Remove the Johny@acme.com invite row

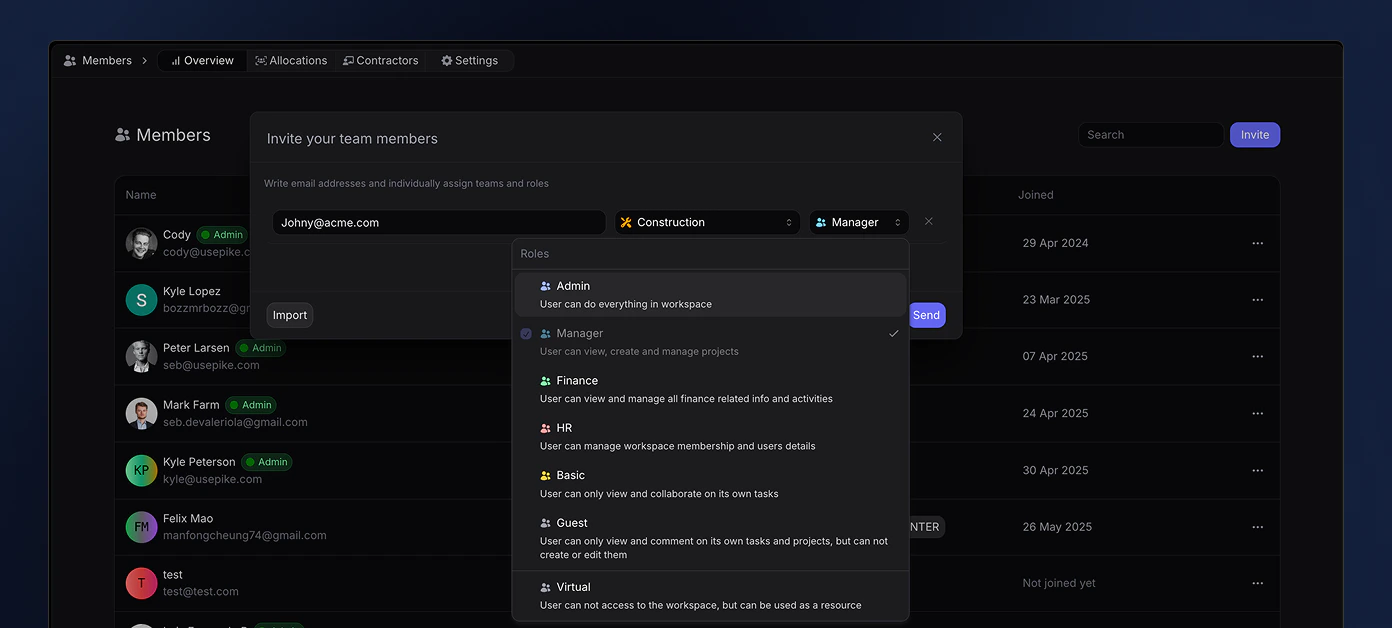coord(929,221)
